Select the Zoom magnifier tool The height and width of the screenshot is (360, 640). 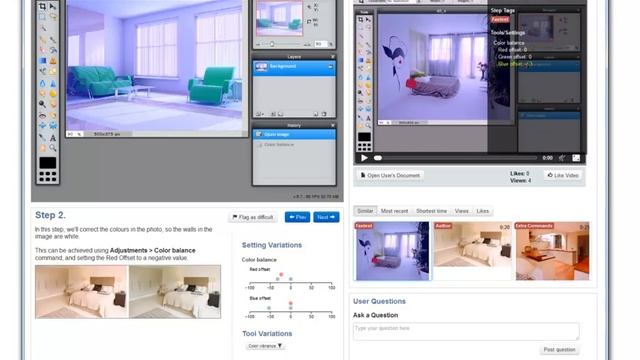pyautogui.click(x=53, y=148)
